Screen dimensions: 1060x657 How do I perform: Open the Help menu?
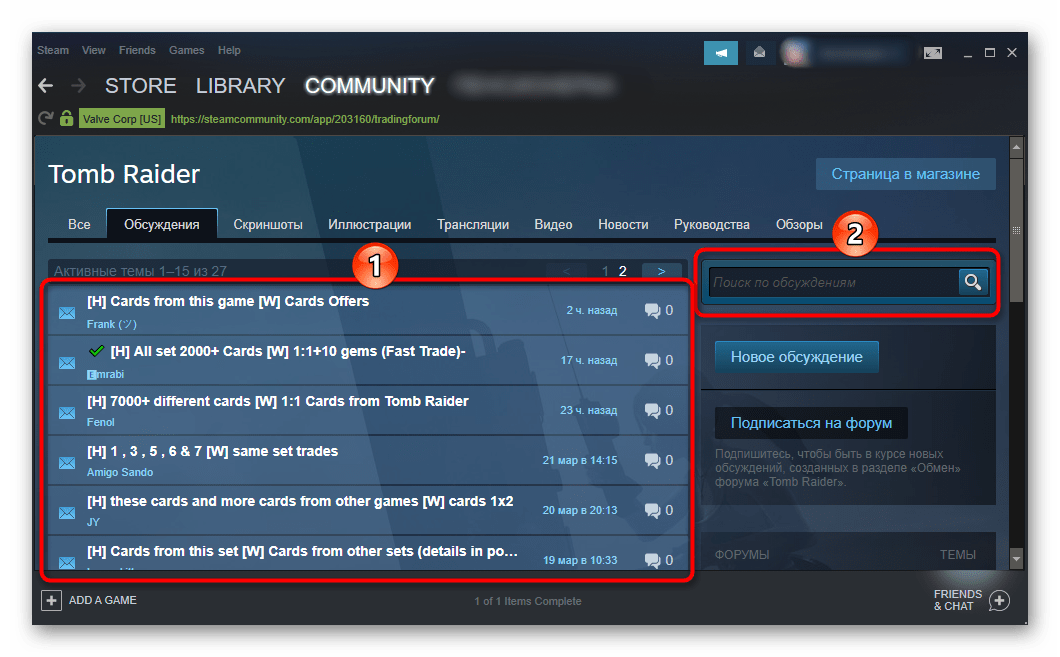pyautogui.click(x=229, y=50)
